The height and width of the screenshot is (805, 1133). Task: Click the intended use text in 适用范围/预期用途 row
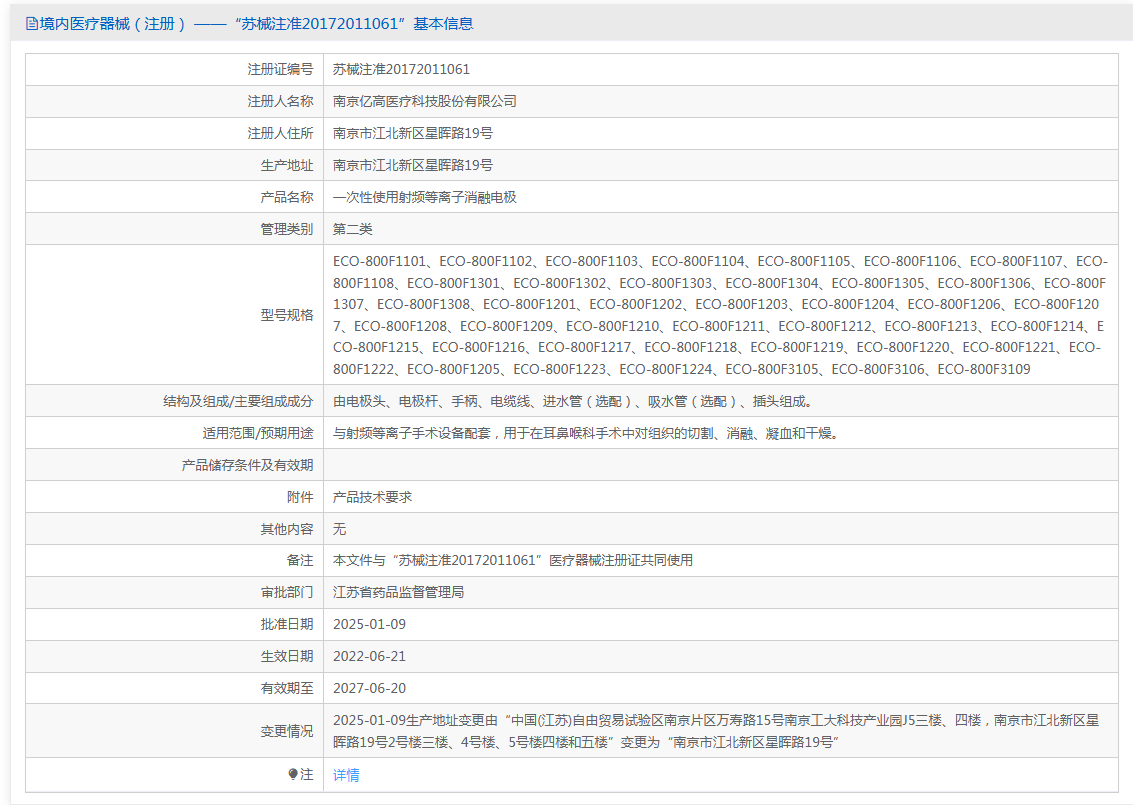click(584, 434)
